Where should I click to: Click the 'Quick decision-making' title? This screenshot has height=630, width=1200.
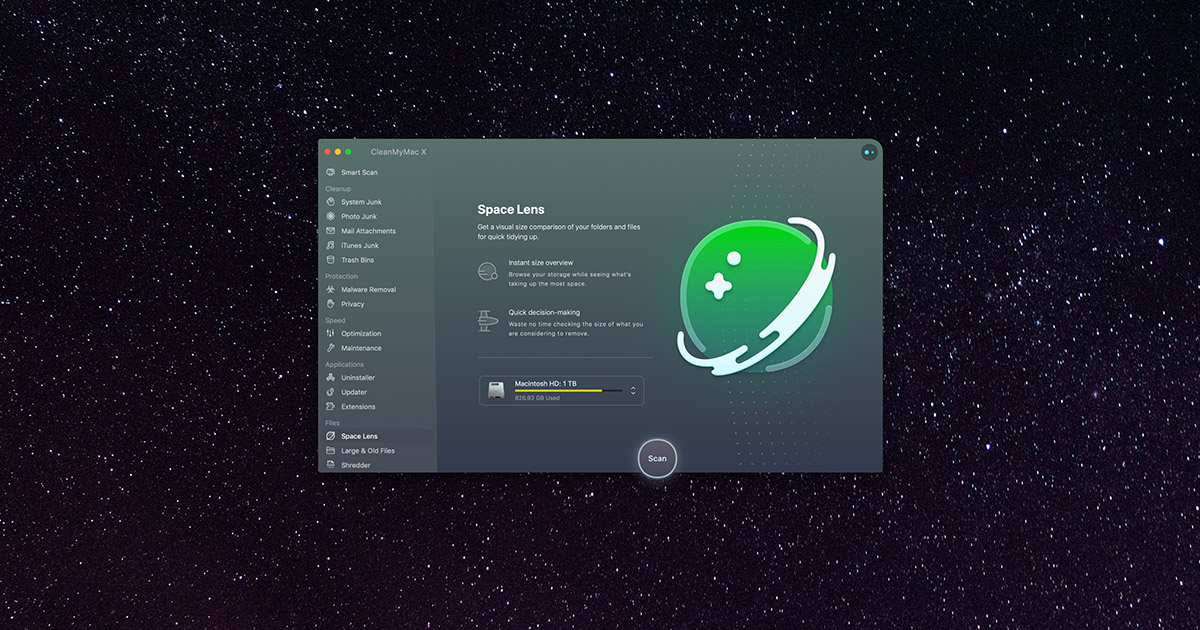544,312
